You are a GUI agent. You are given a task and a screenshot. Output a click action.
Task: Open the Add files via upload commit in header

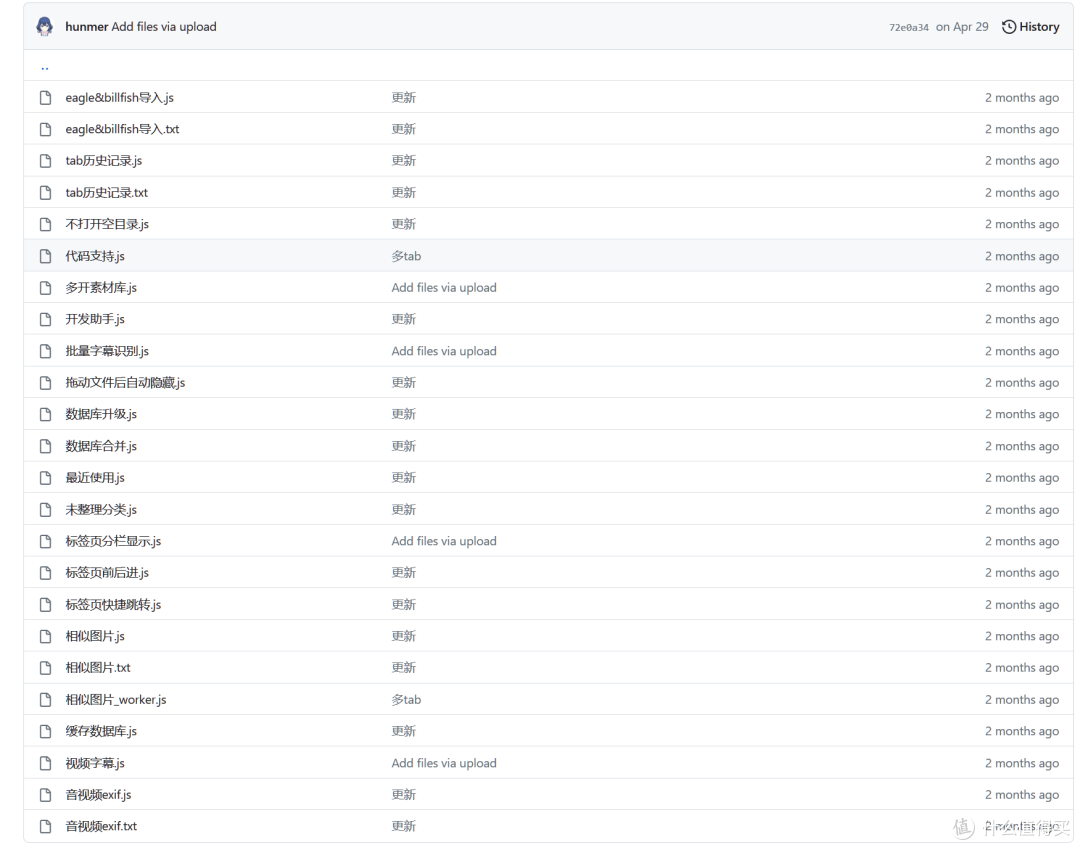coord(164,27)
